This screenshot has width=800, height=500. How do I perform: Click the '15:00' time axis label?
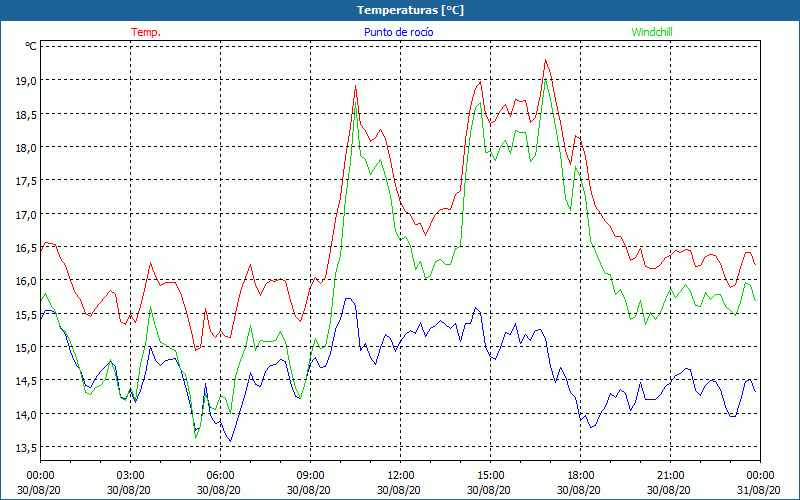point(490,476)
